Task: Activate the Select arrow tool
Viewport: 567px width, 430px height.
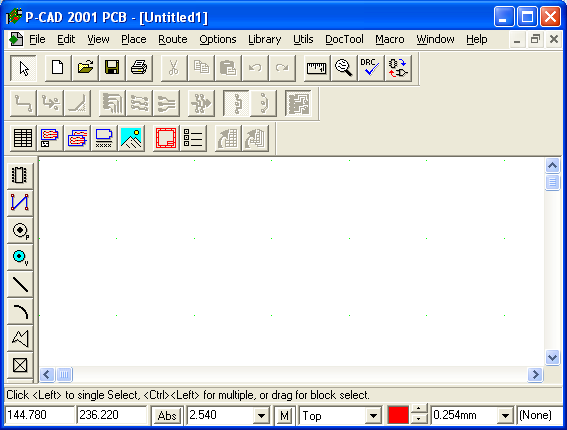Action: [x=23, y=68]
